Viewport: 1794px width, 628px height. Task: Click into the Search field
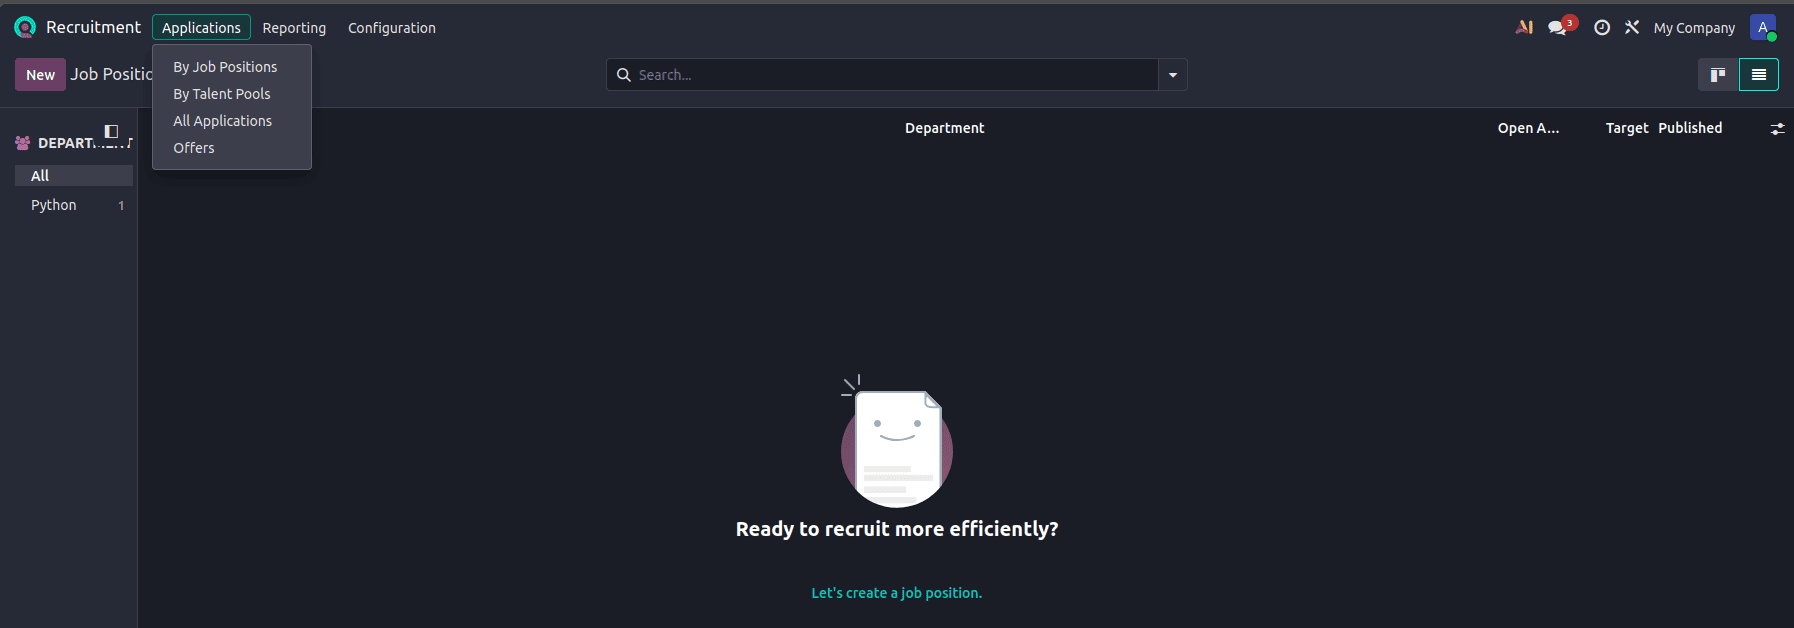[x=895, y=75]
